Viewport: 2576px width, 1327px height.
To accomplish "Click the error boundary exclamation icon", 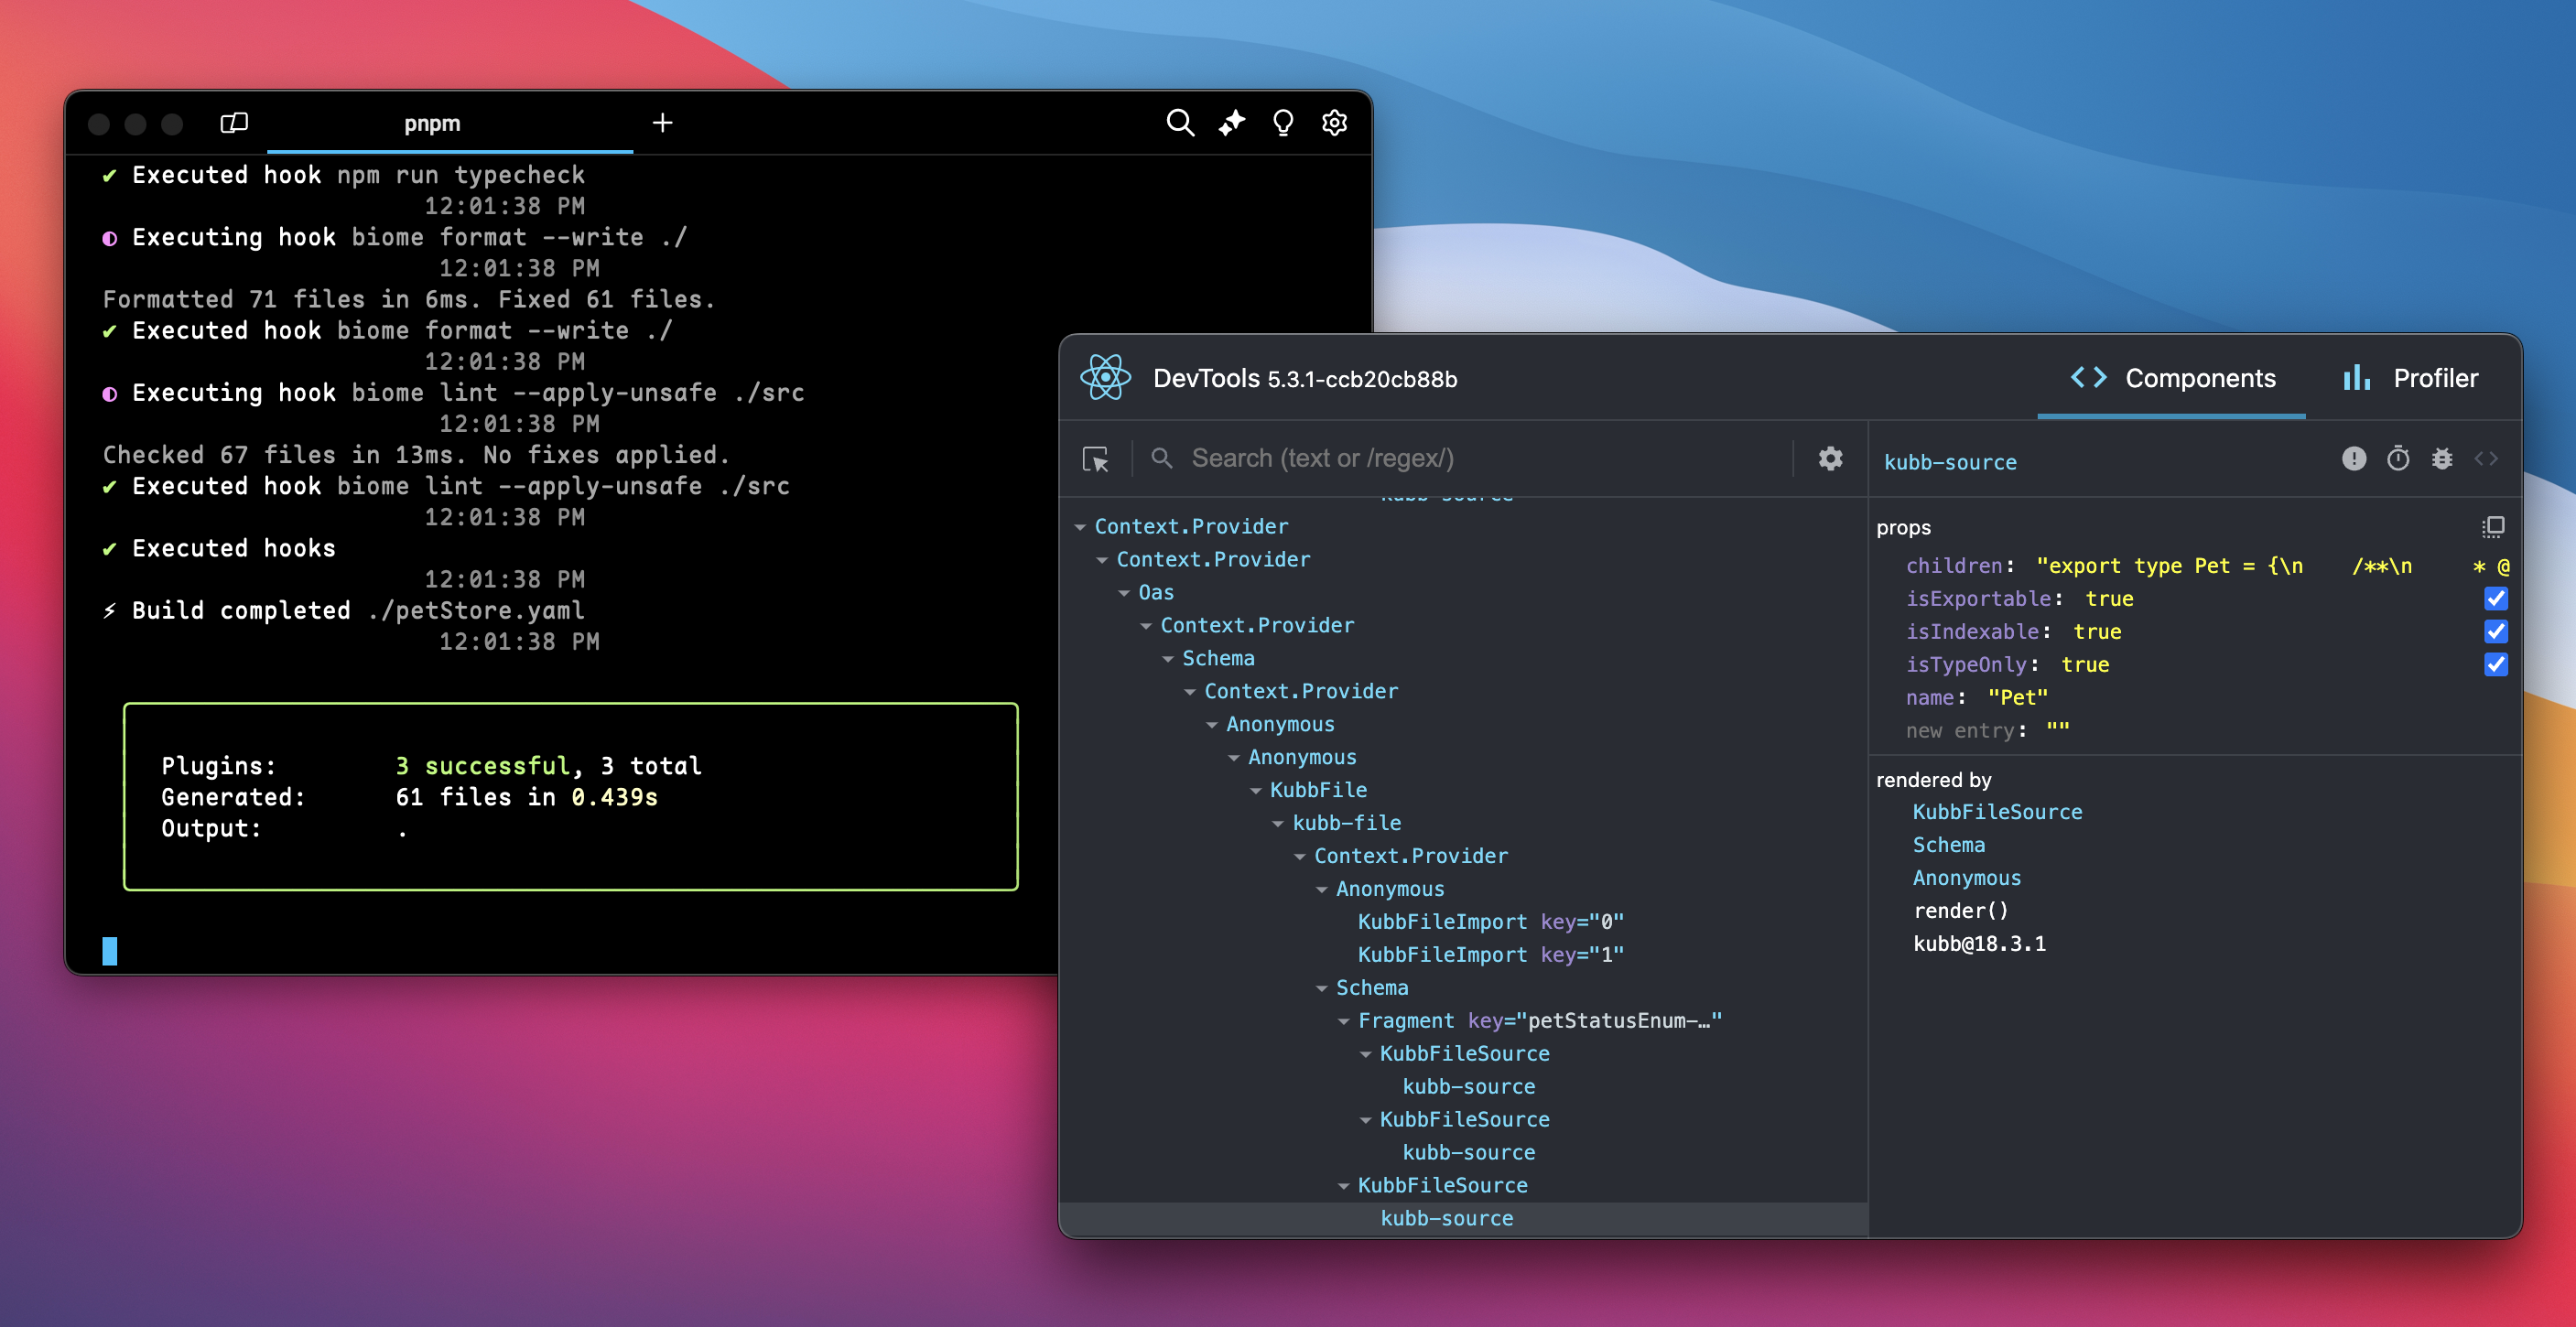I will pos(2354,458).
